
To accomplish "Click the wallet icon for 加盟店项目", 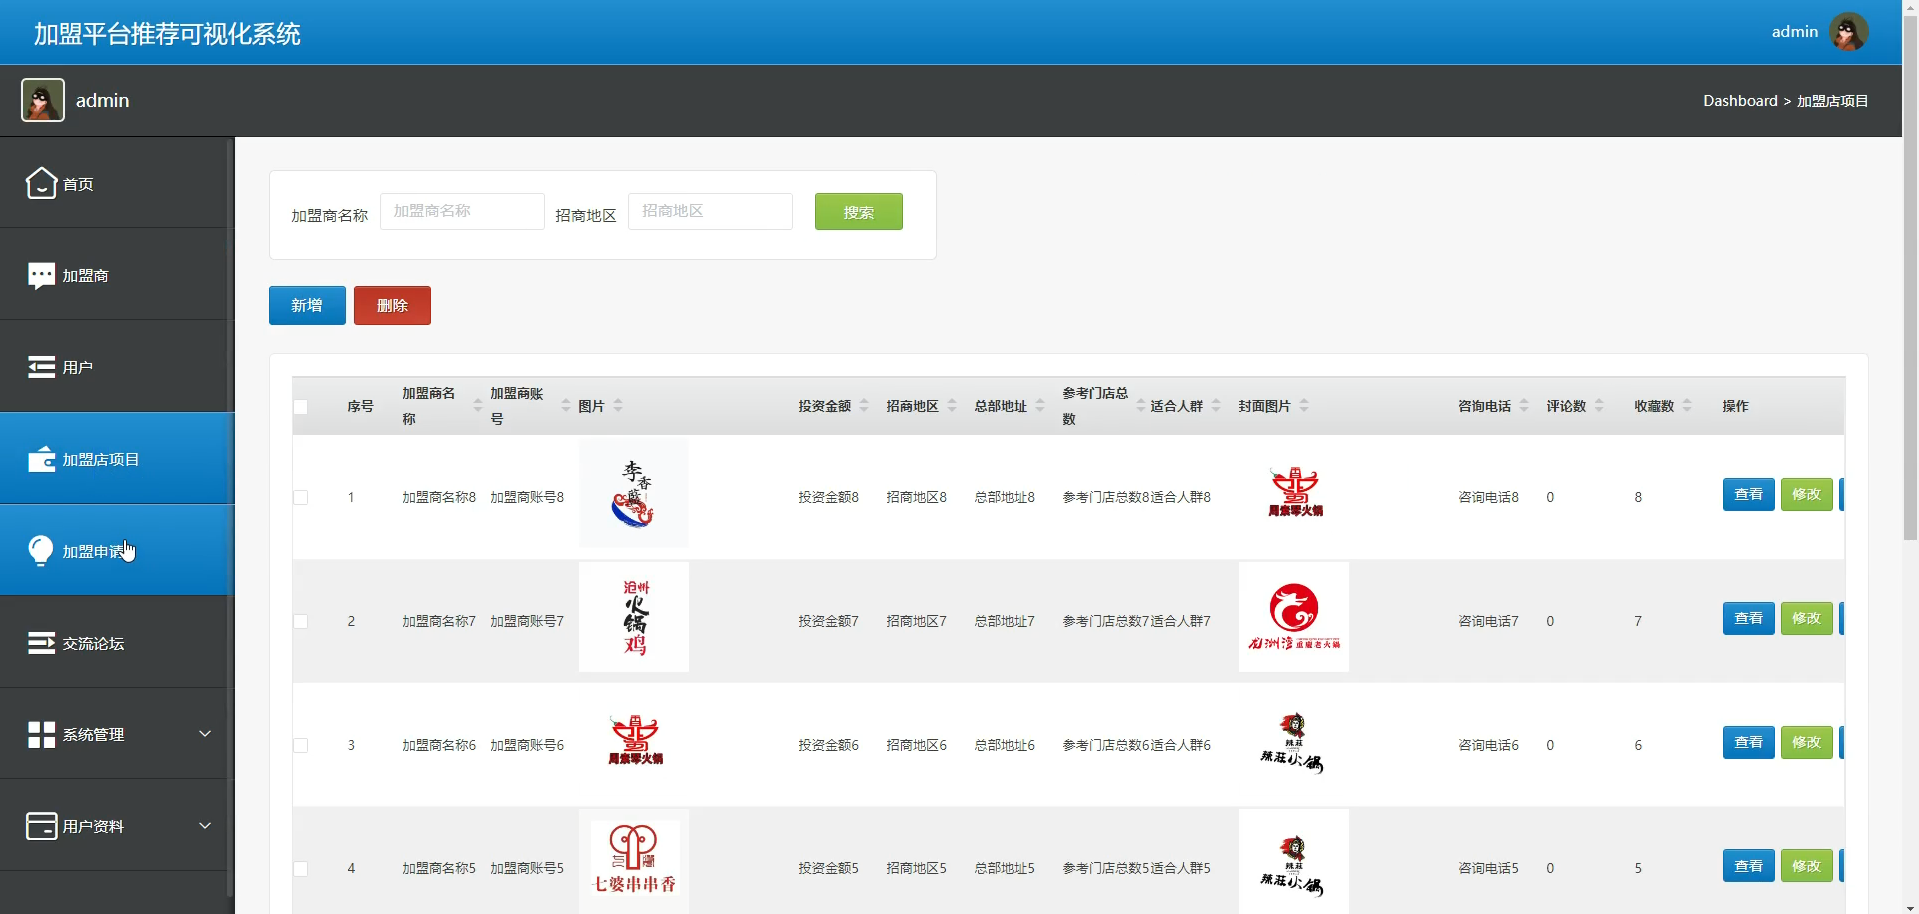I will pos(41,459).
